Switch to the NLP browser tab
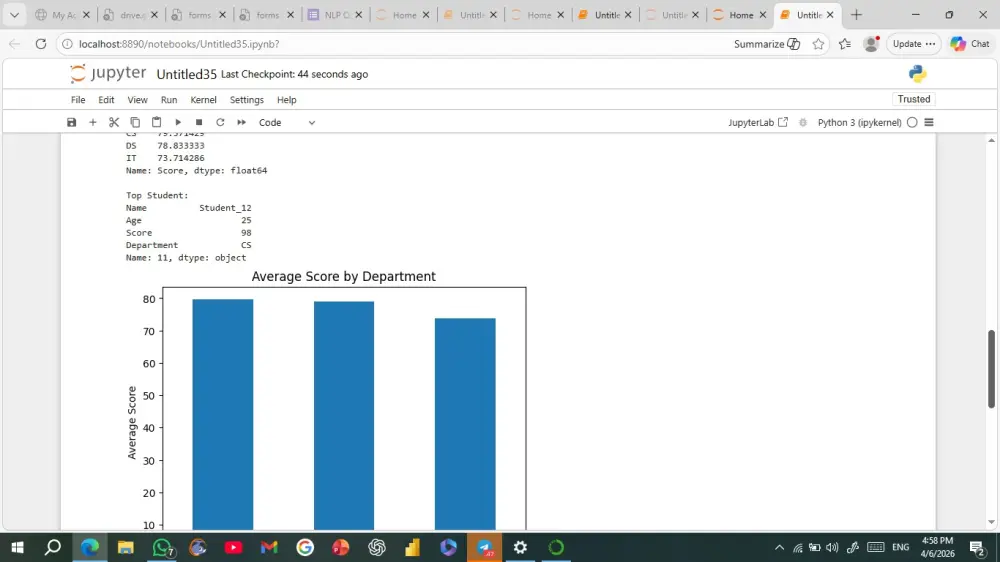1000x562 pixels. click(336, 15)
